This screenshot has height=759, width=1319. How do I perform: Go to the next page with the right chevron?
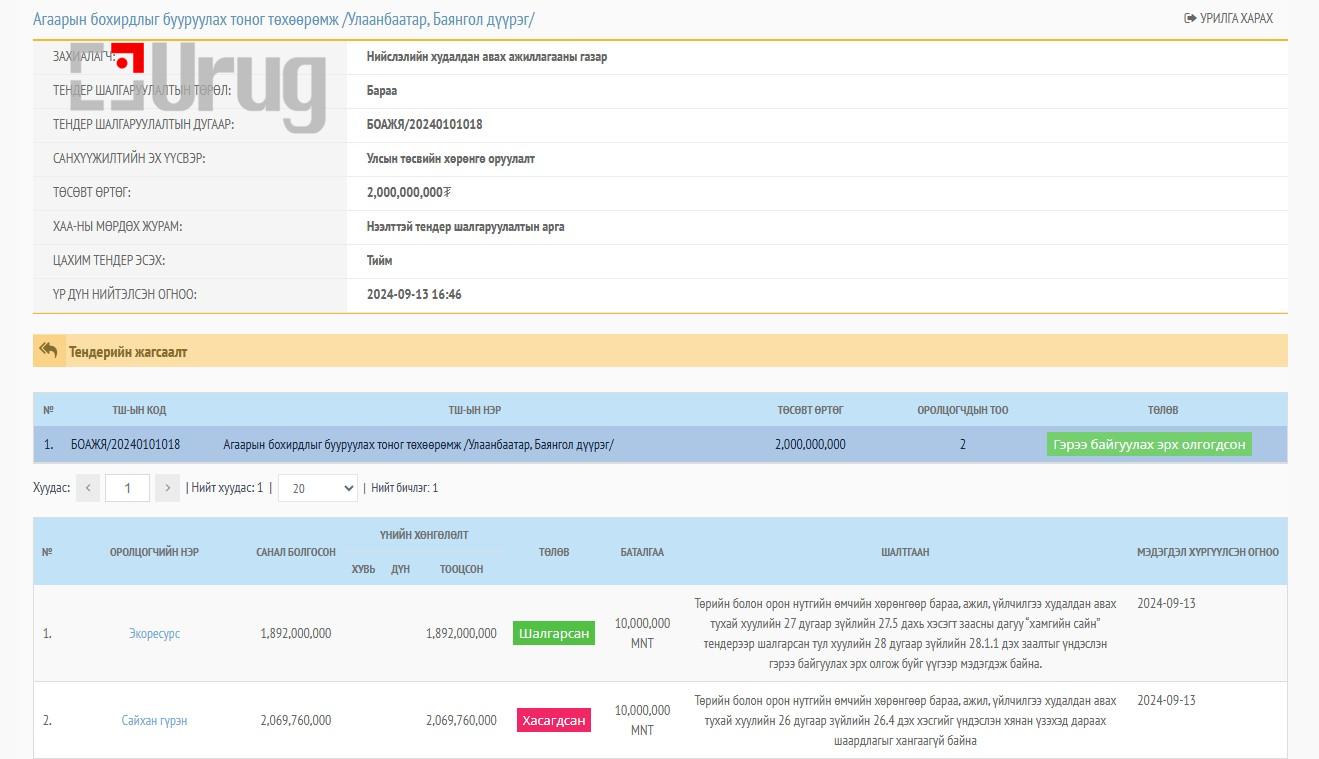167,488
